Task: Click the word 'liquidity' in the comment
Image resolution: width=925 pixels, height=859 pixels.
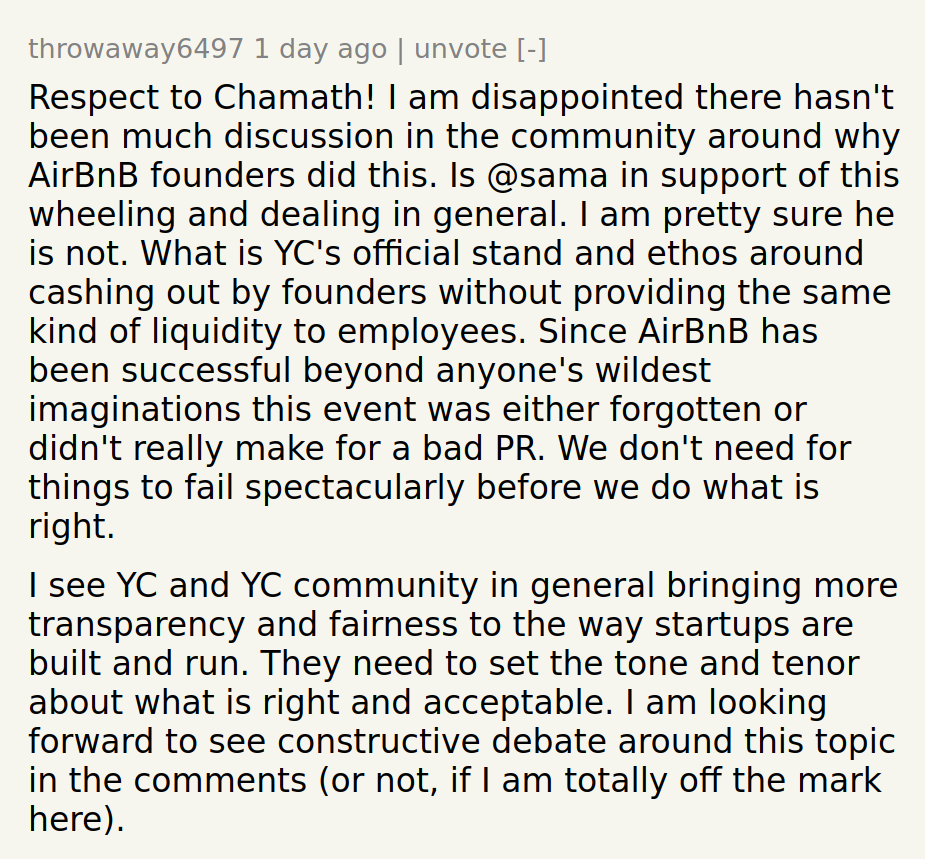Action: [217, 332]
